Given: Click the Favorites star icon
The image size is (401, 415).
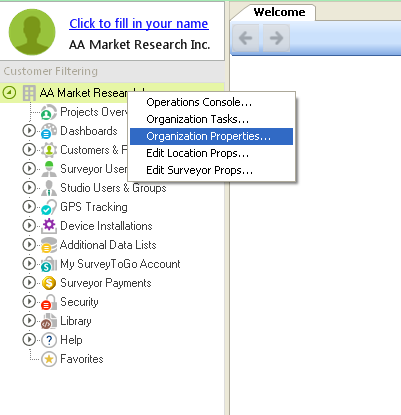Looking at the screenshot, I should pyautogui.click(x=49, y=359).
